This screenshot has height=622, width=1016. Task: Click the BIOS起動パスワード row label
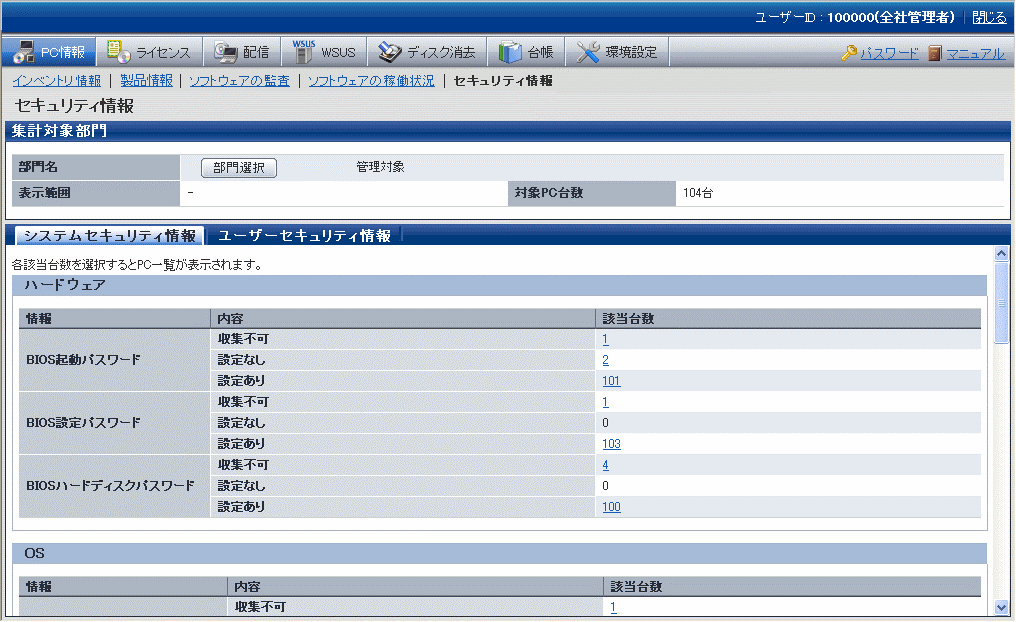pyautogui.click(x=83, y=360)
